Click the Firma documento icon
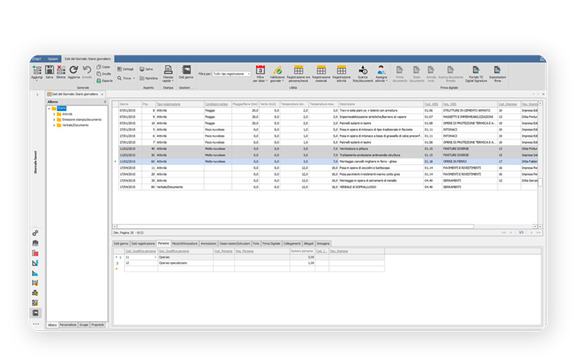 [400, 70]
